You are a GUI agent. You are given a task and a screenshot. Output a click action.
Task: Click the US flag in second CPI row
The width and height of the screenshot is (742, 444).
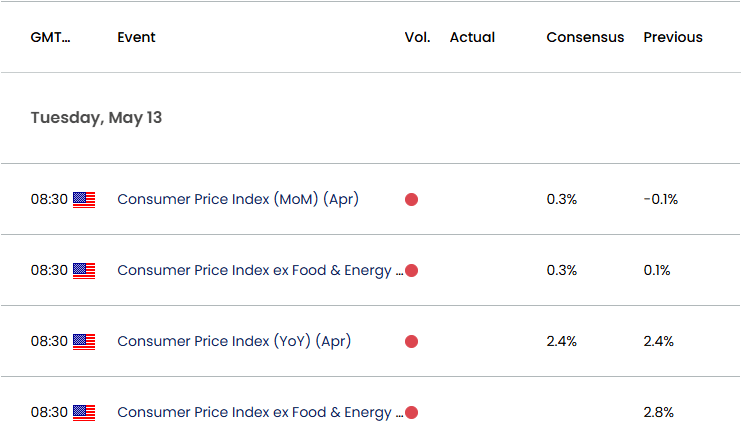[x=84, y=271]
